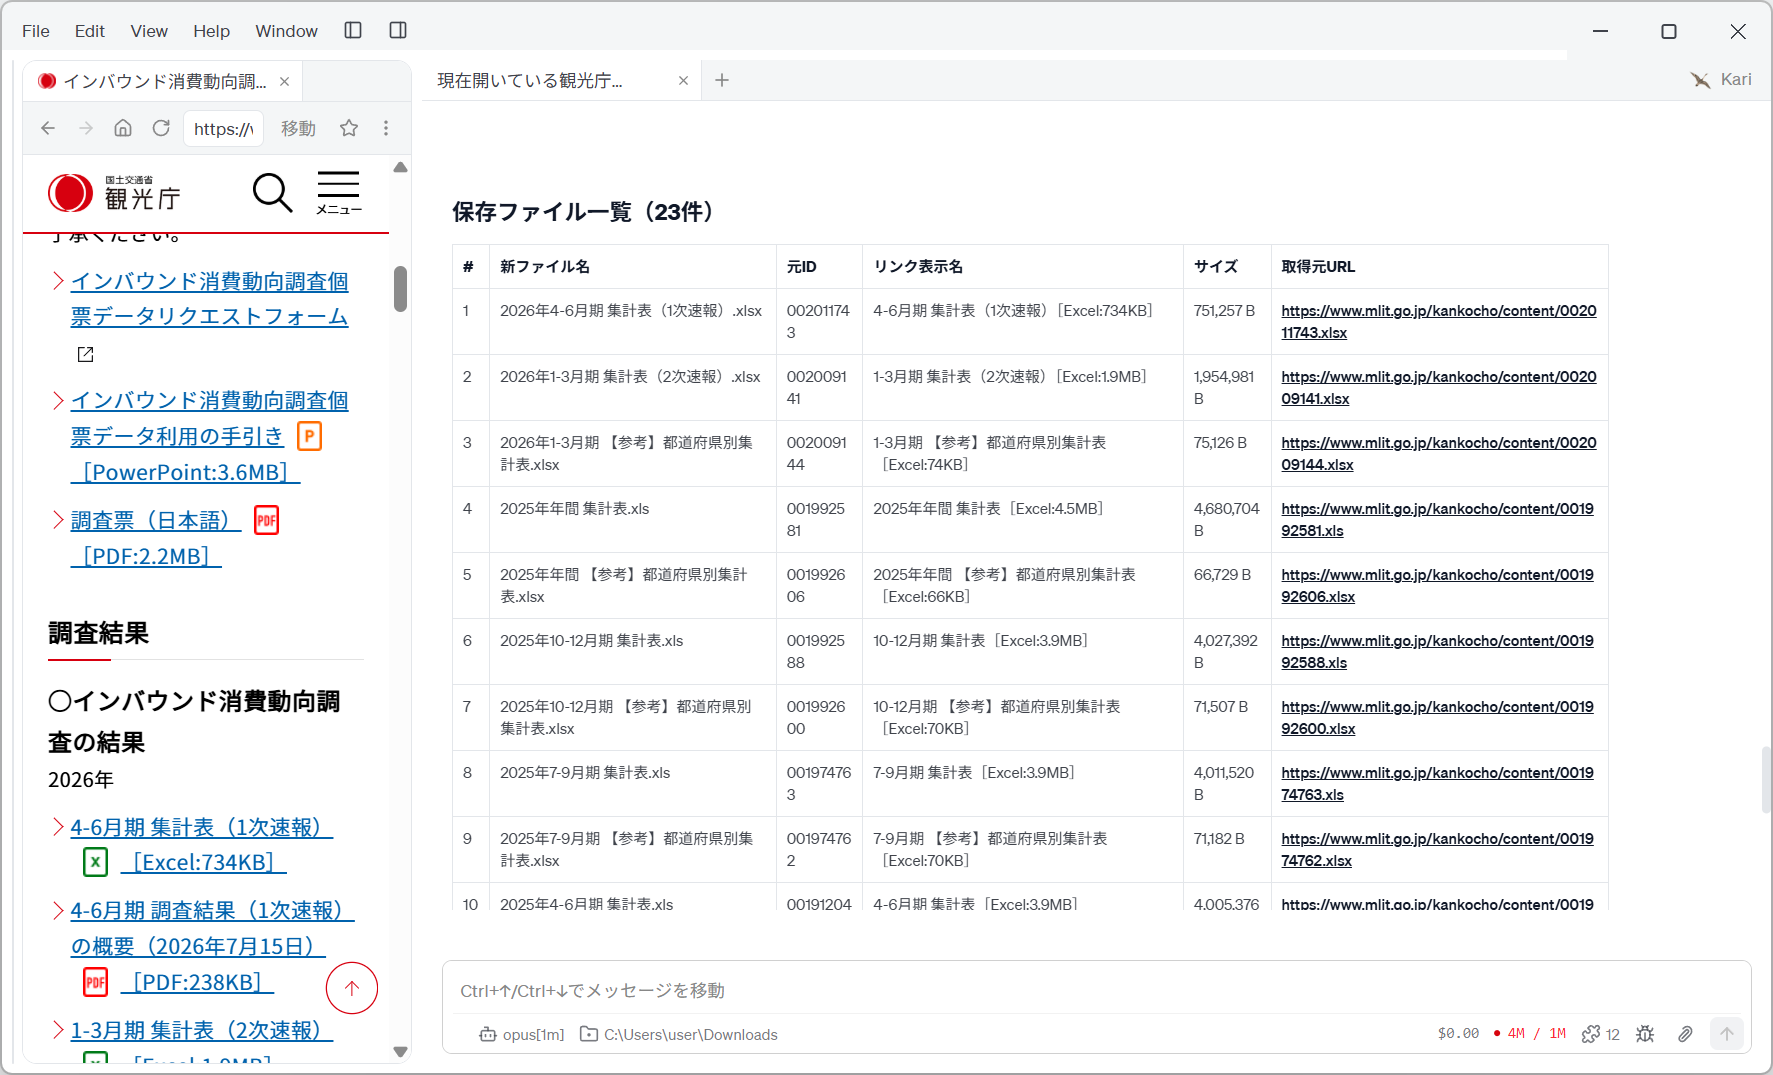This screenshot has height=1075, width=1773.
Task: Click the bug debug icon
Action: [1645, 1034]
